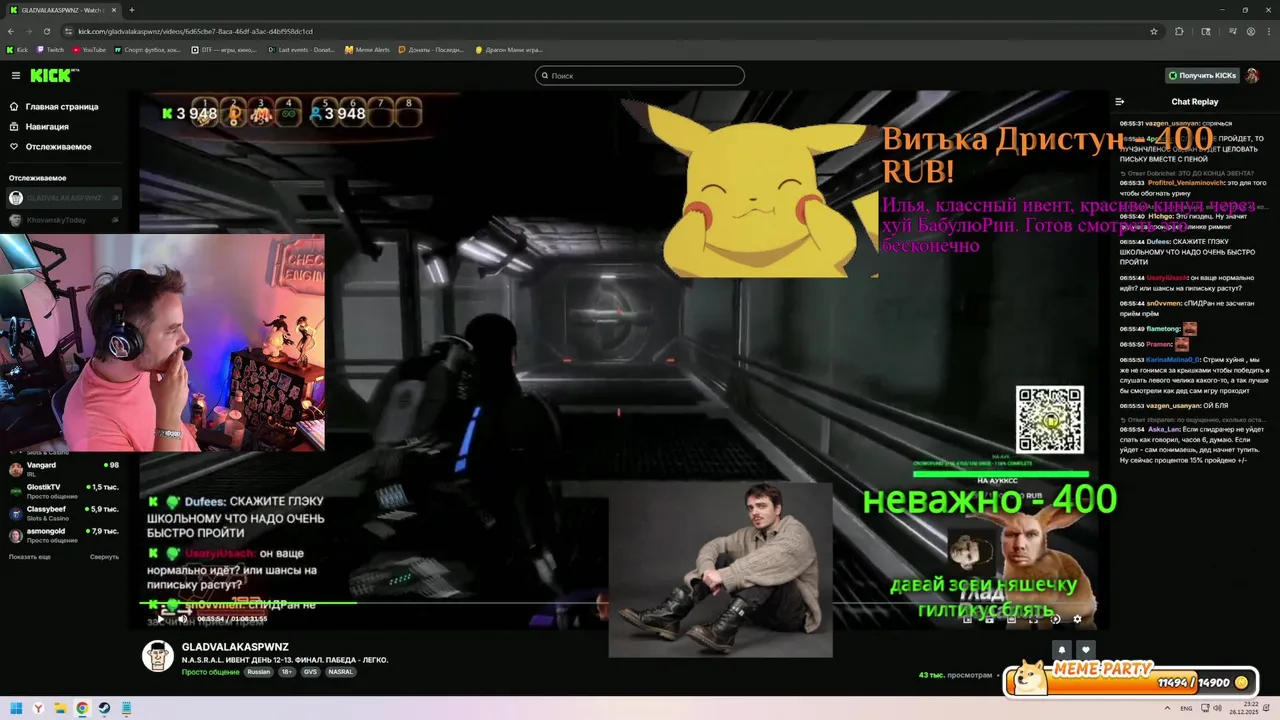Click the bell notification button below the video
The width and height of the screenshot is (1280, 720).
click(1062, 650)
